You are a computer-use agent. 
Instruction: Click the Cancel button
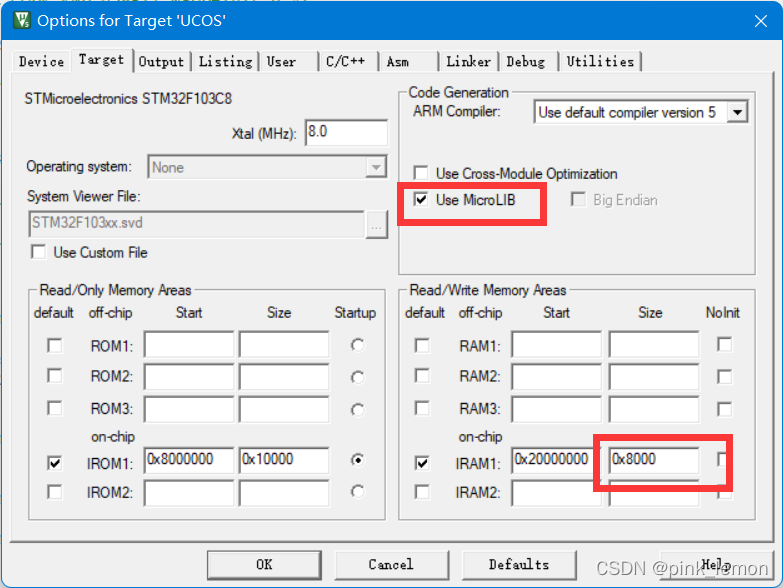[391, 565]
